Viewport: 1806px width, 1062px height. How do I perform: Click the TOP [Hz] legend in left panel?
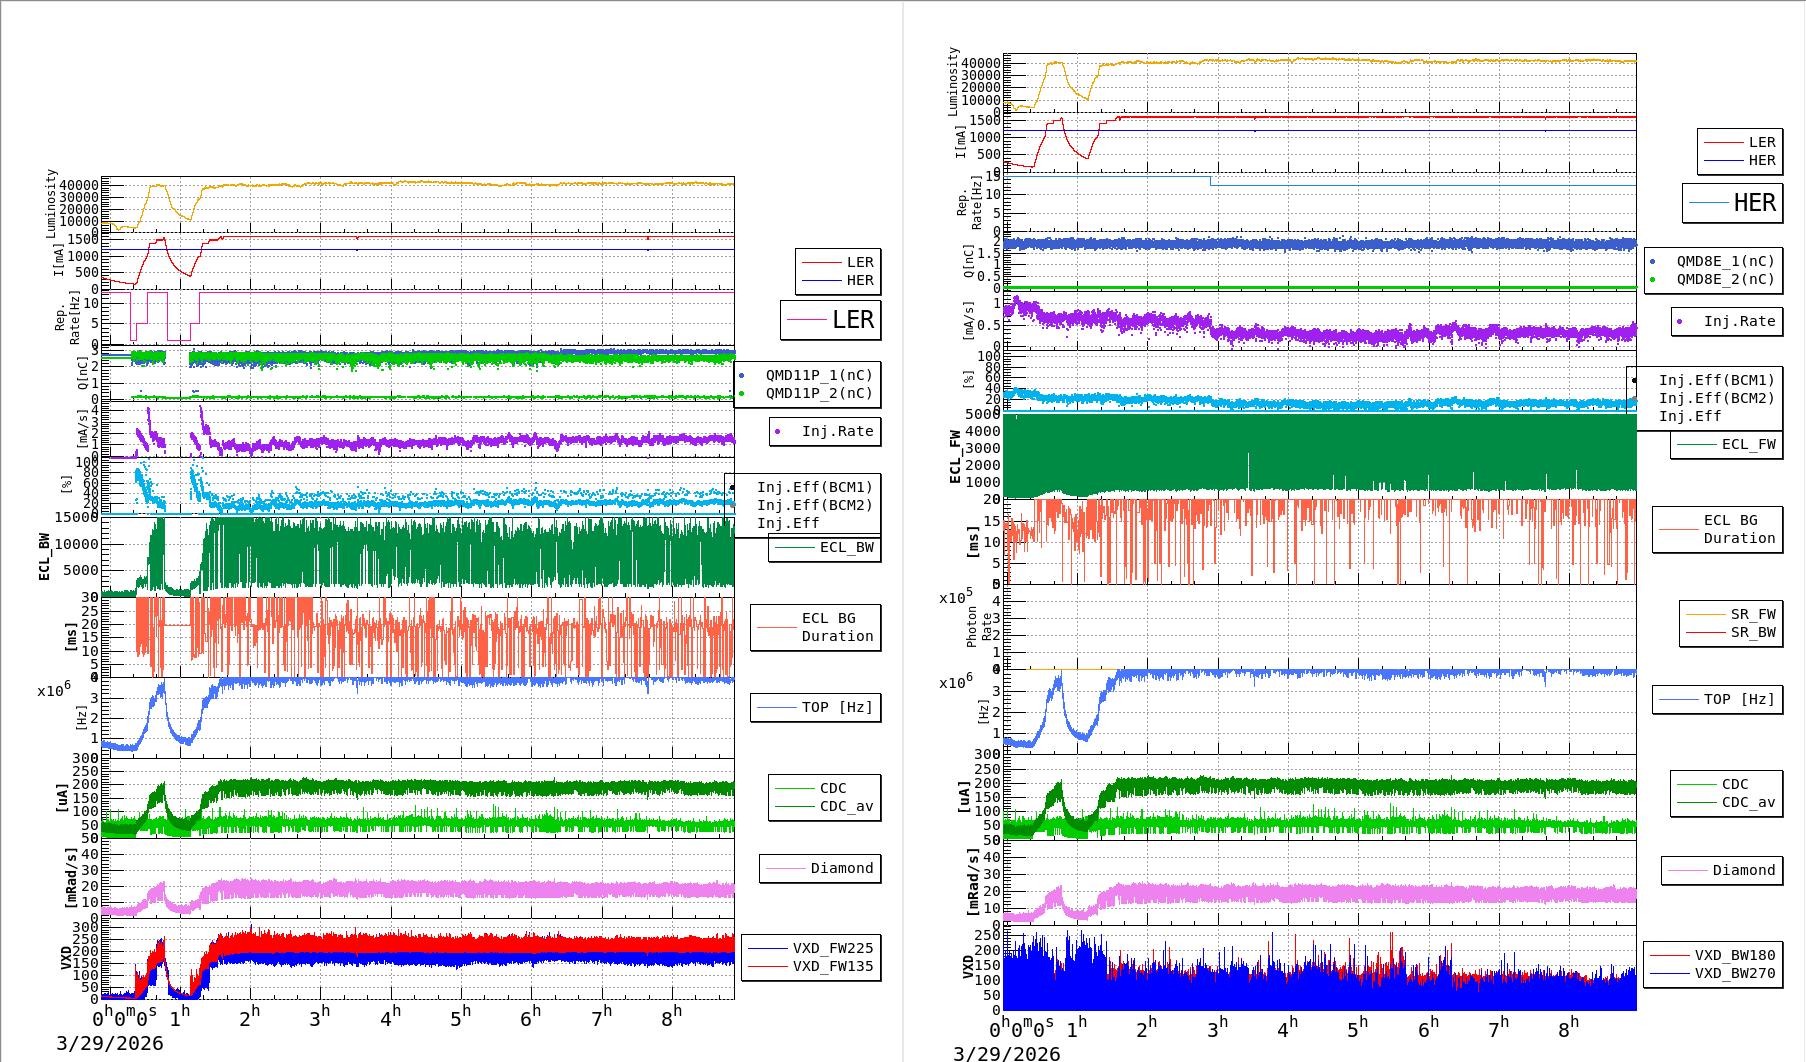point(836,707)
